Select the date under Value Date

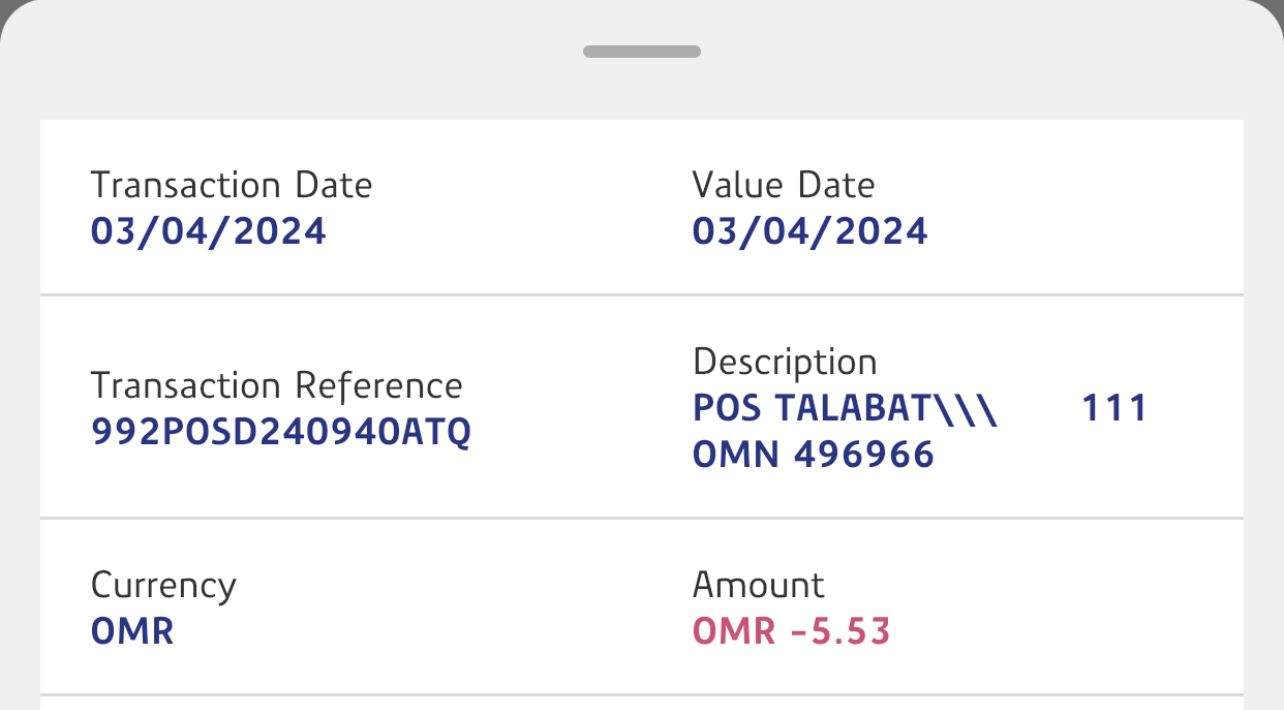pyautogui.click(x=810, y=232)
